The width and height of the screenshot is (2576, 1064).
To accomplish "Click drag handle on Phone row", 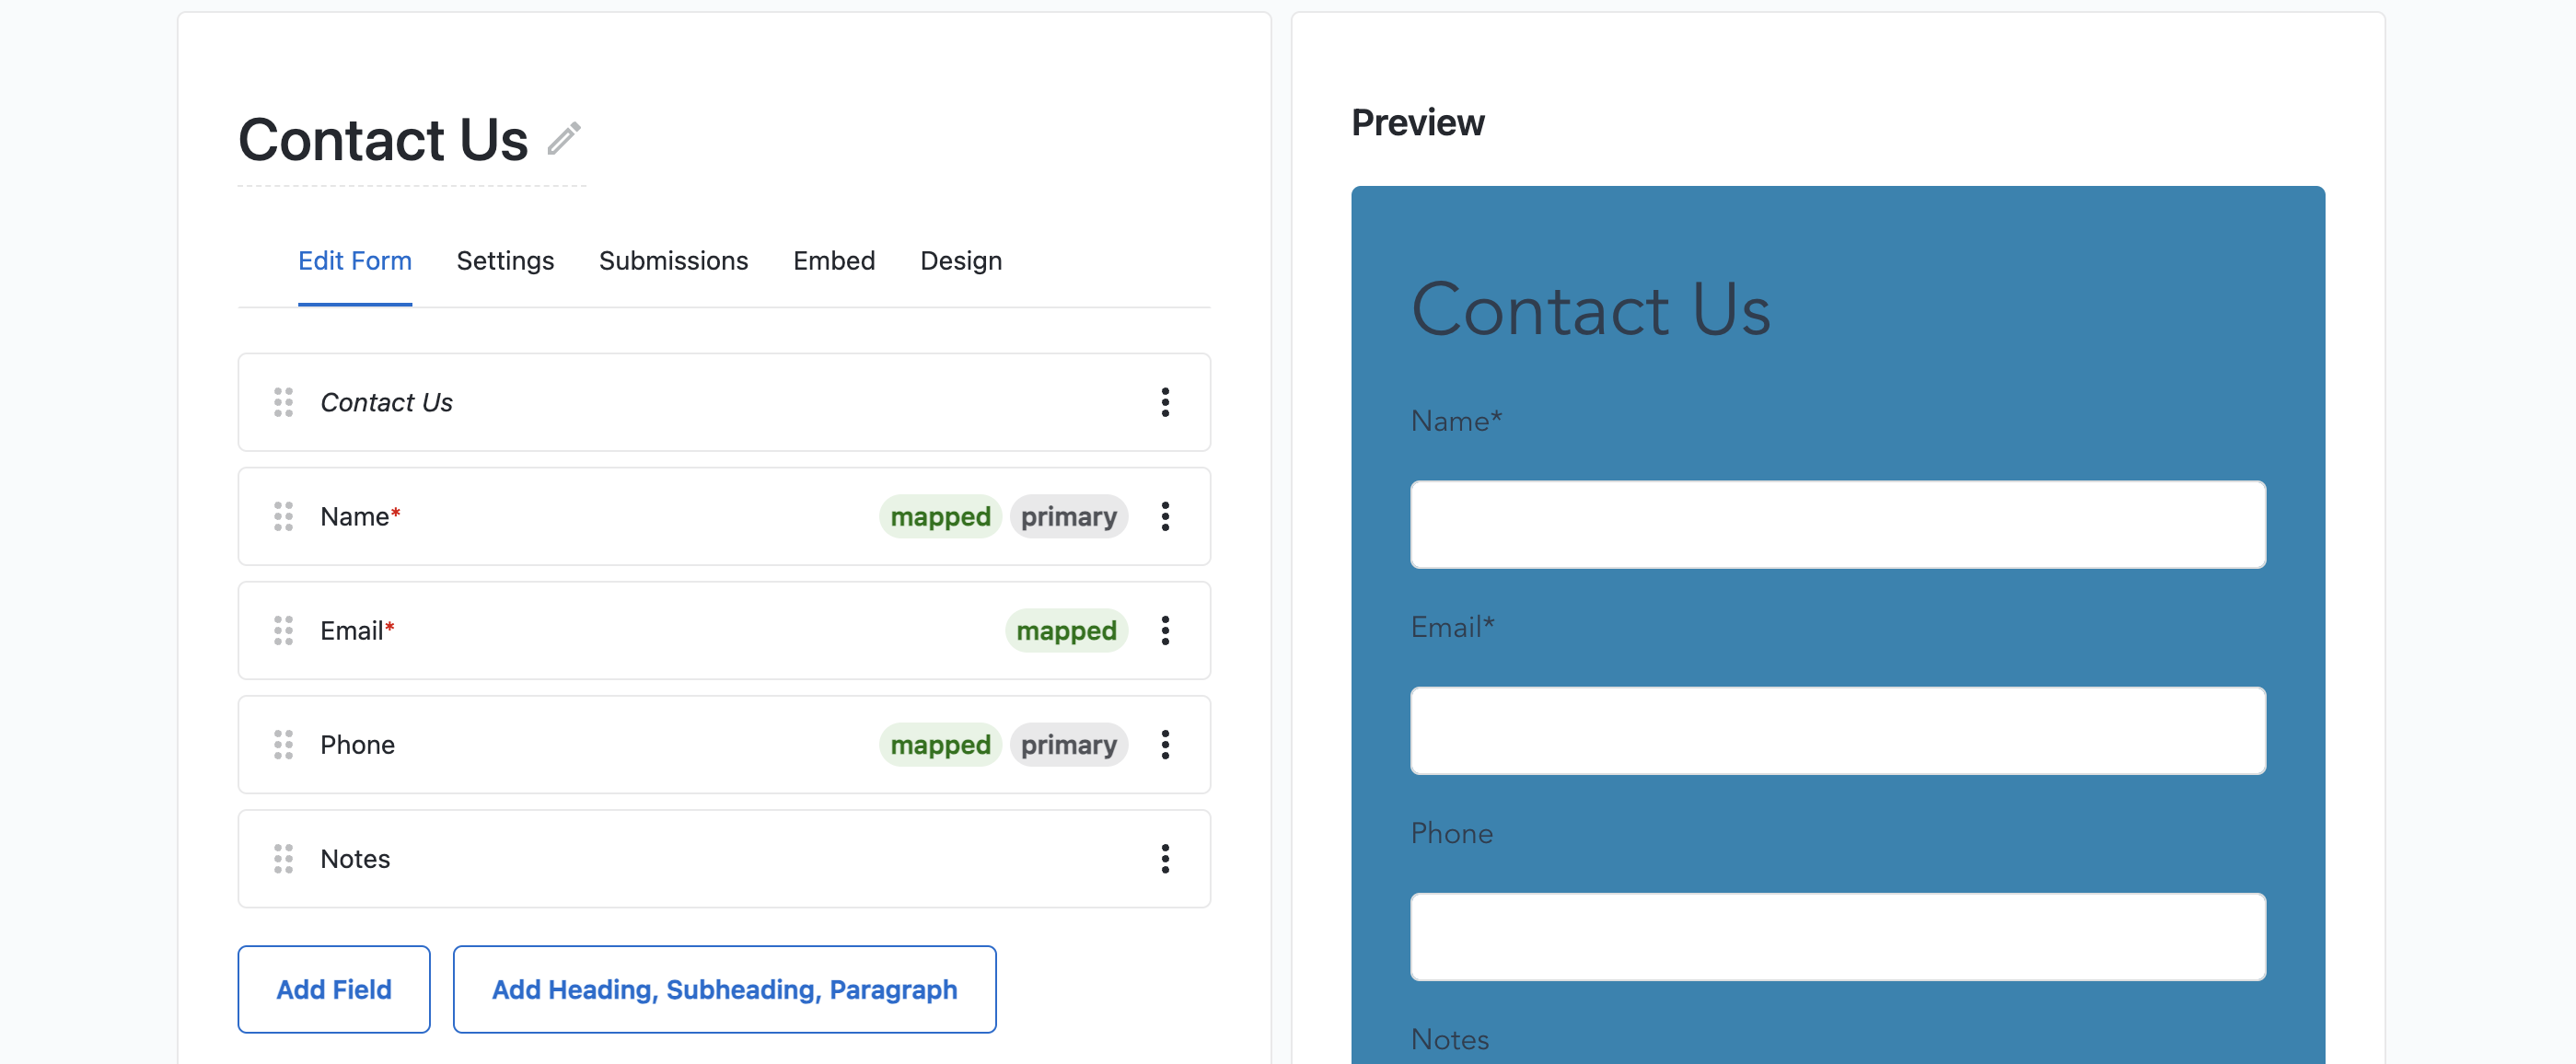I will (x=283, y=744).
